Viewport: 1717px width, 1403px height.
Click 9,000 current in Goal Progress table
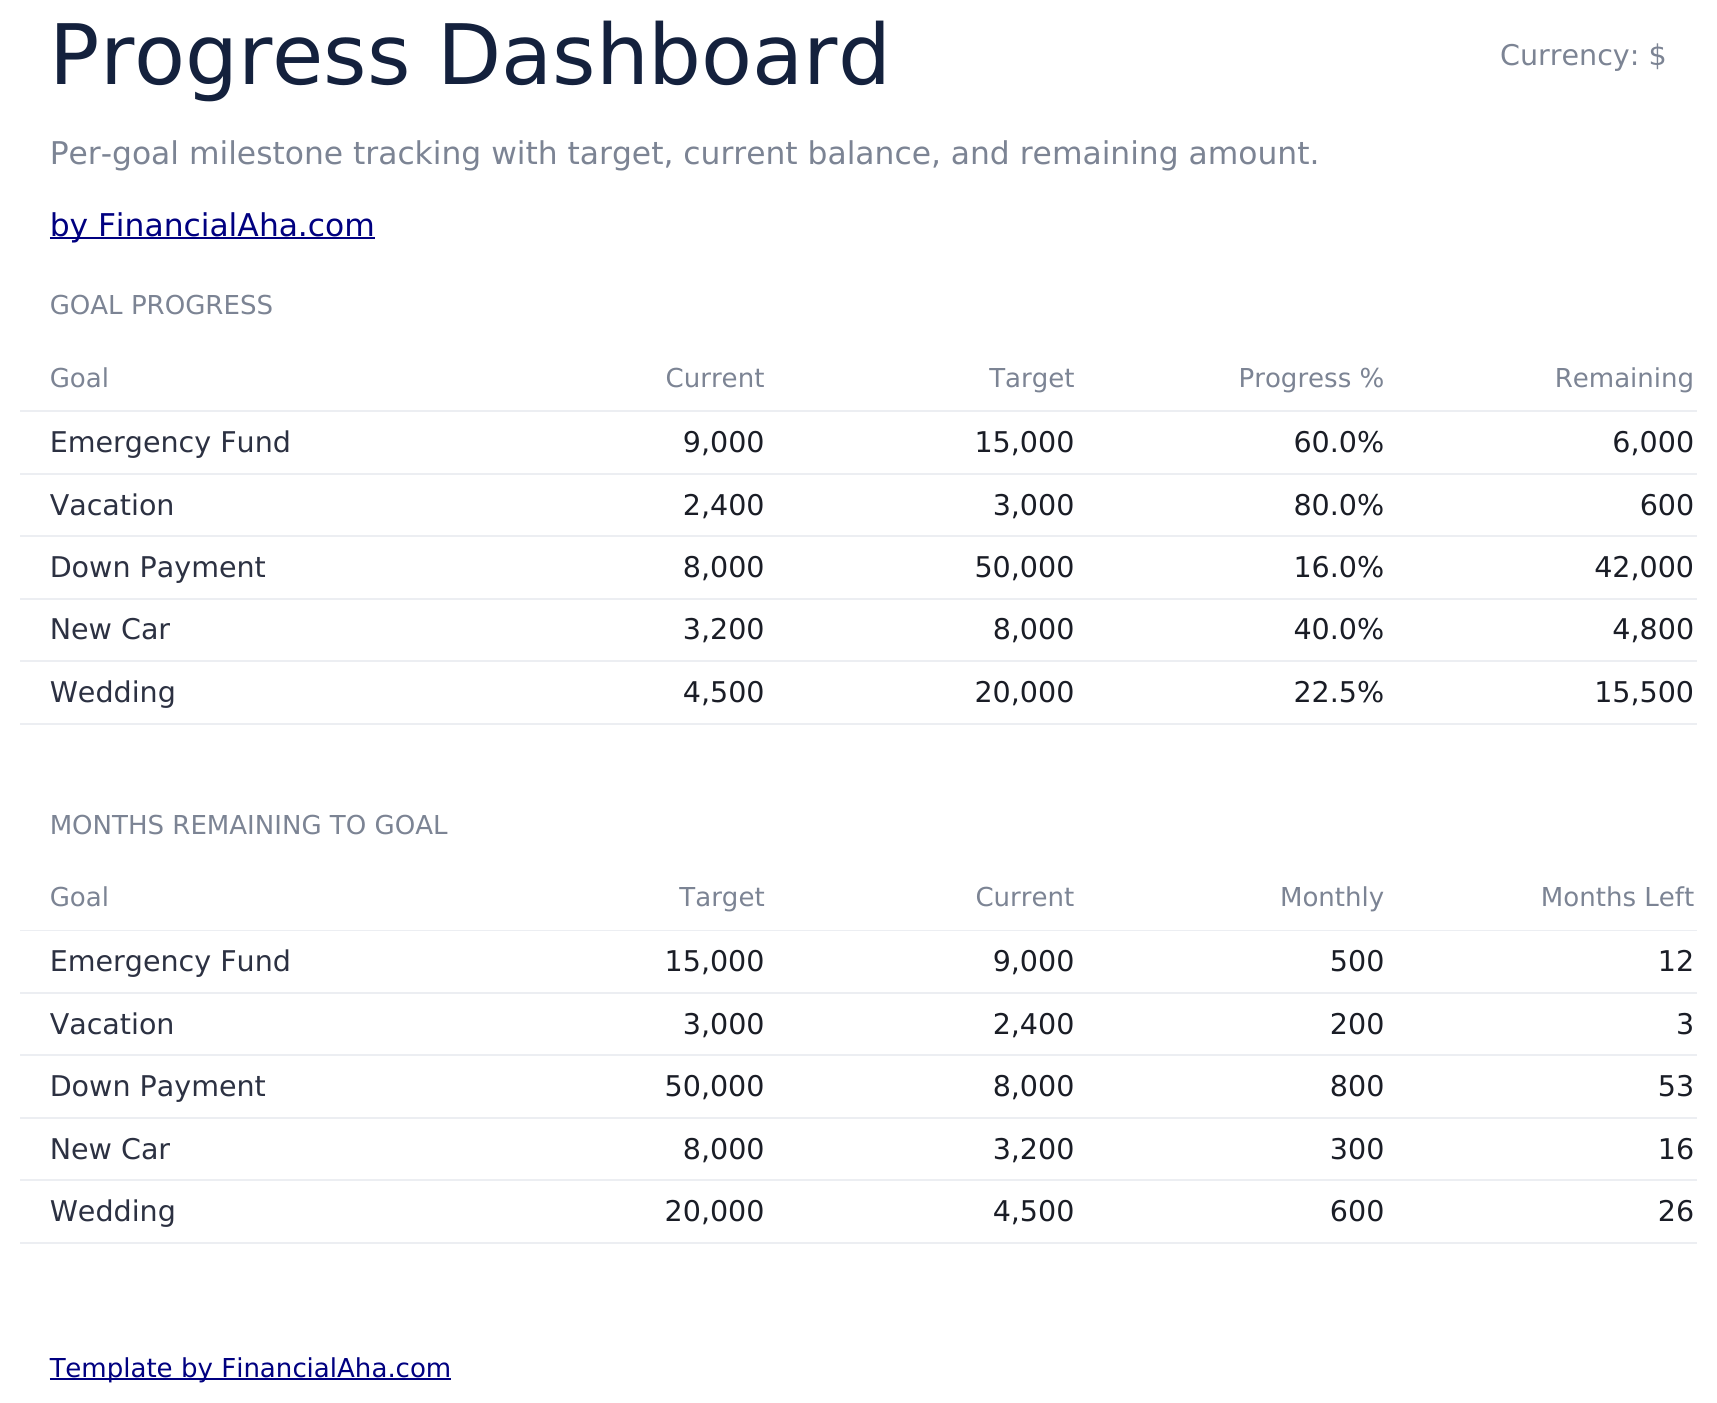[723, 442]
